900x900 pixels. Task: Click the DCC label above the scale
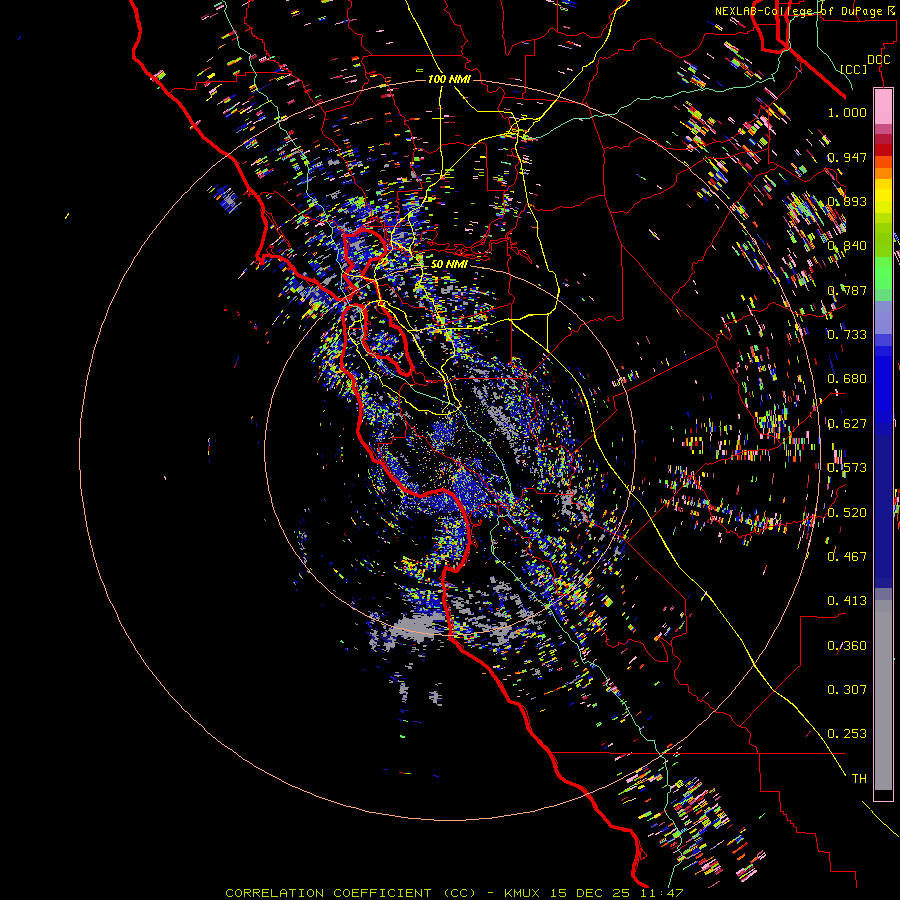tap(878, 59)
